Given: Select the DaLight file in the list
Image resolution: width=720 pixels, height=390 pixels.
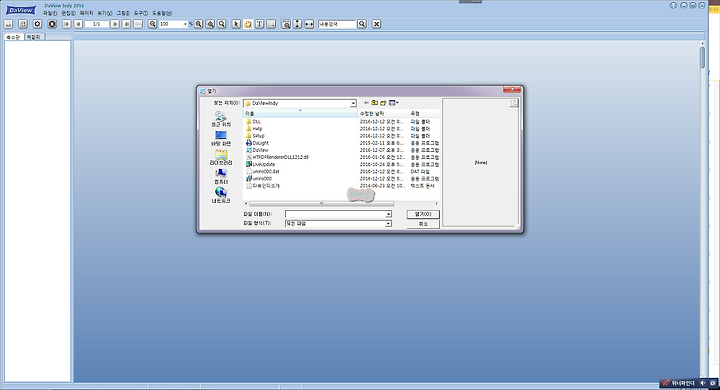Looking at the screenshot, I should pos(257,143).
